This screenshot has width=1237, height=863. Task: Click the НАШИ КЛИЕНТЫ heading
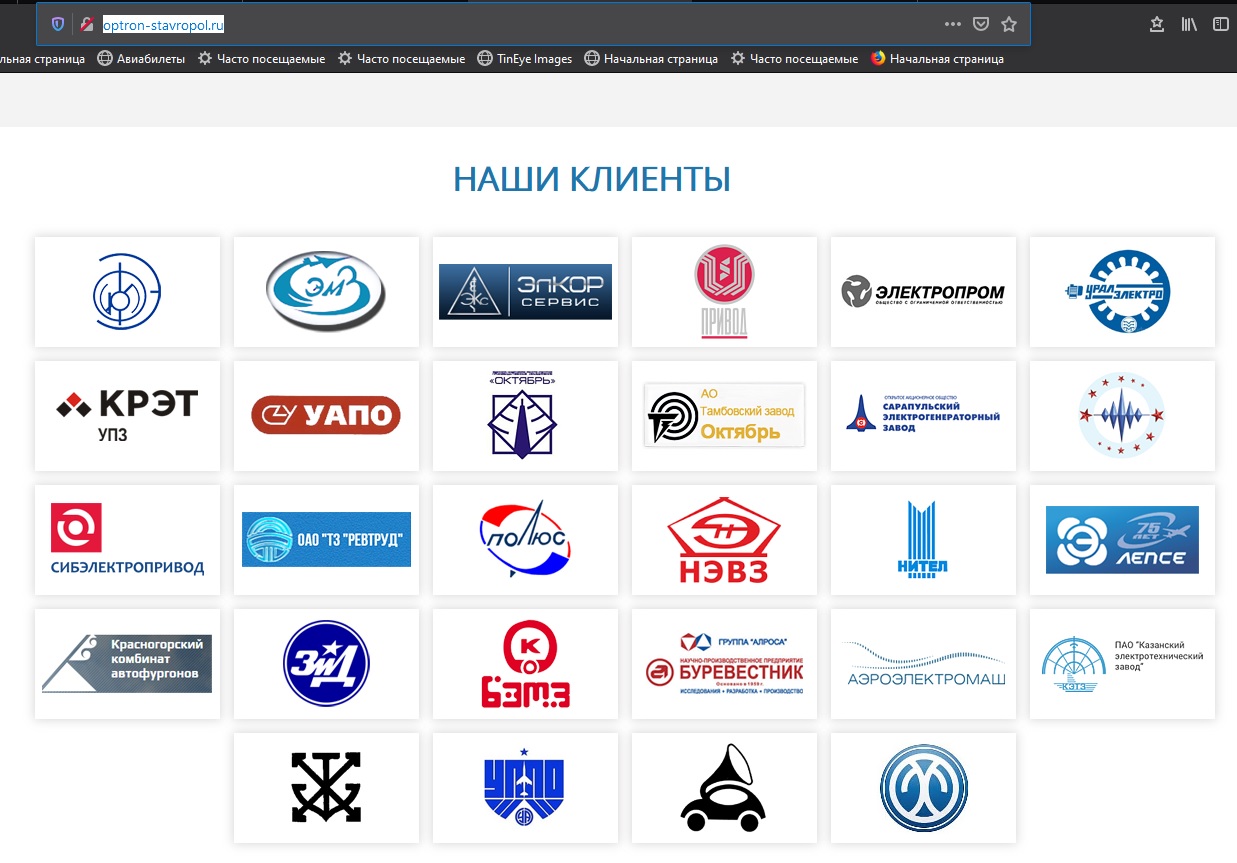click(x=592, y=179)
